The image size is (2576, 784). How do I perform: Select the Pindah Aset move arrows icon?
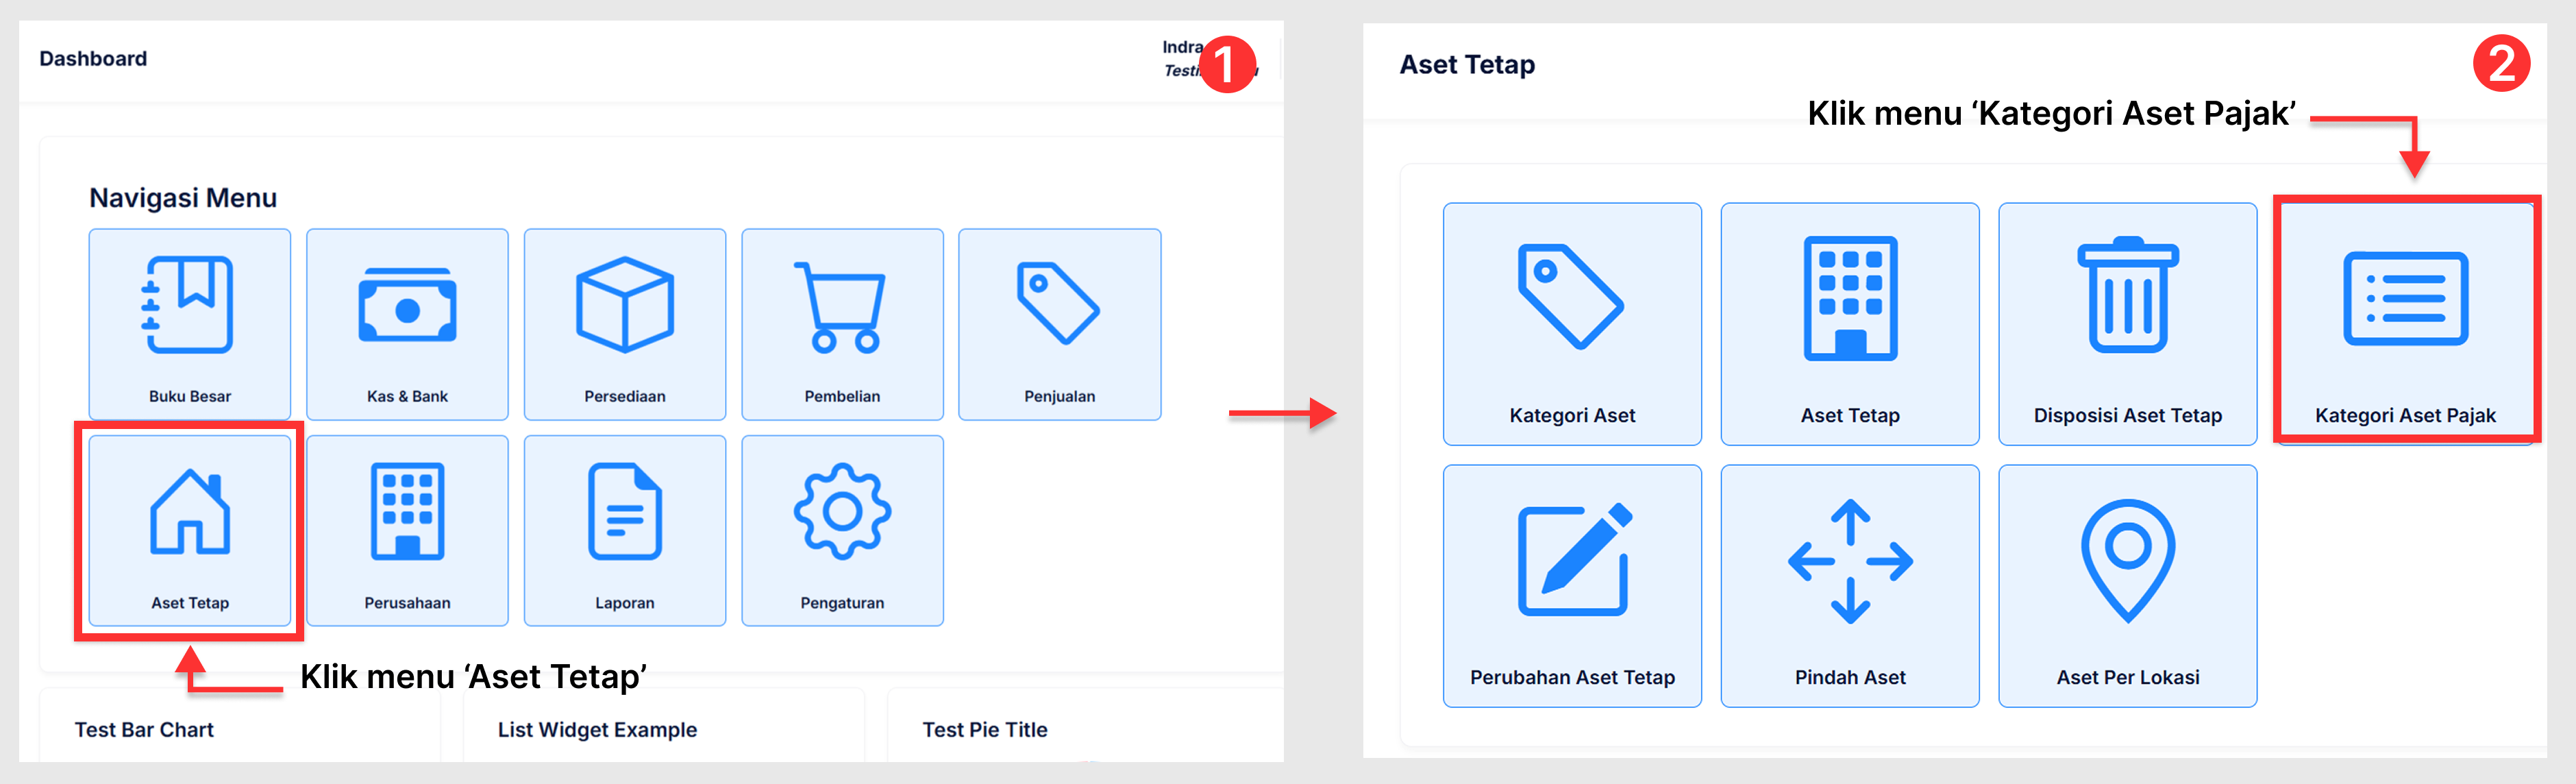pos(1849,561)
